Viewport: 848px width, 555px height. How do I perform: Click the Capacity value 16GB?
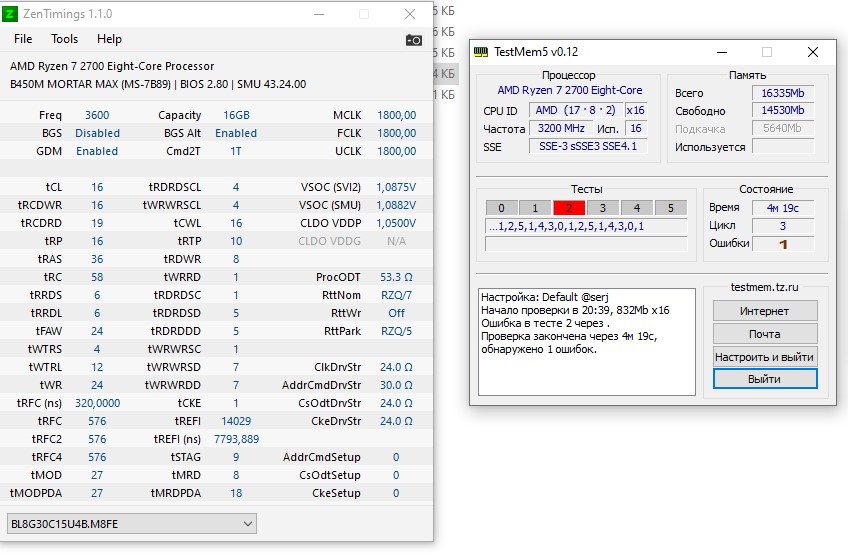(236, 115)
